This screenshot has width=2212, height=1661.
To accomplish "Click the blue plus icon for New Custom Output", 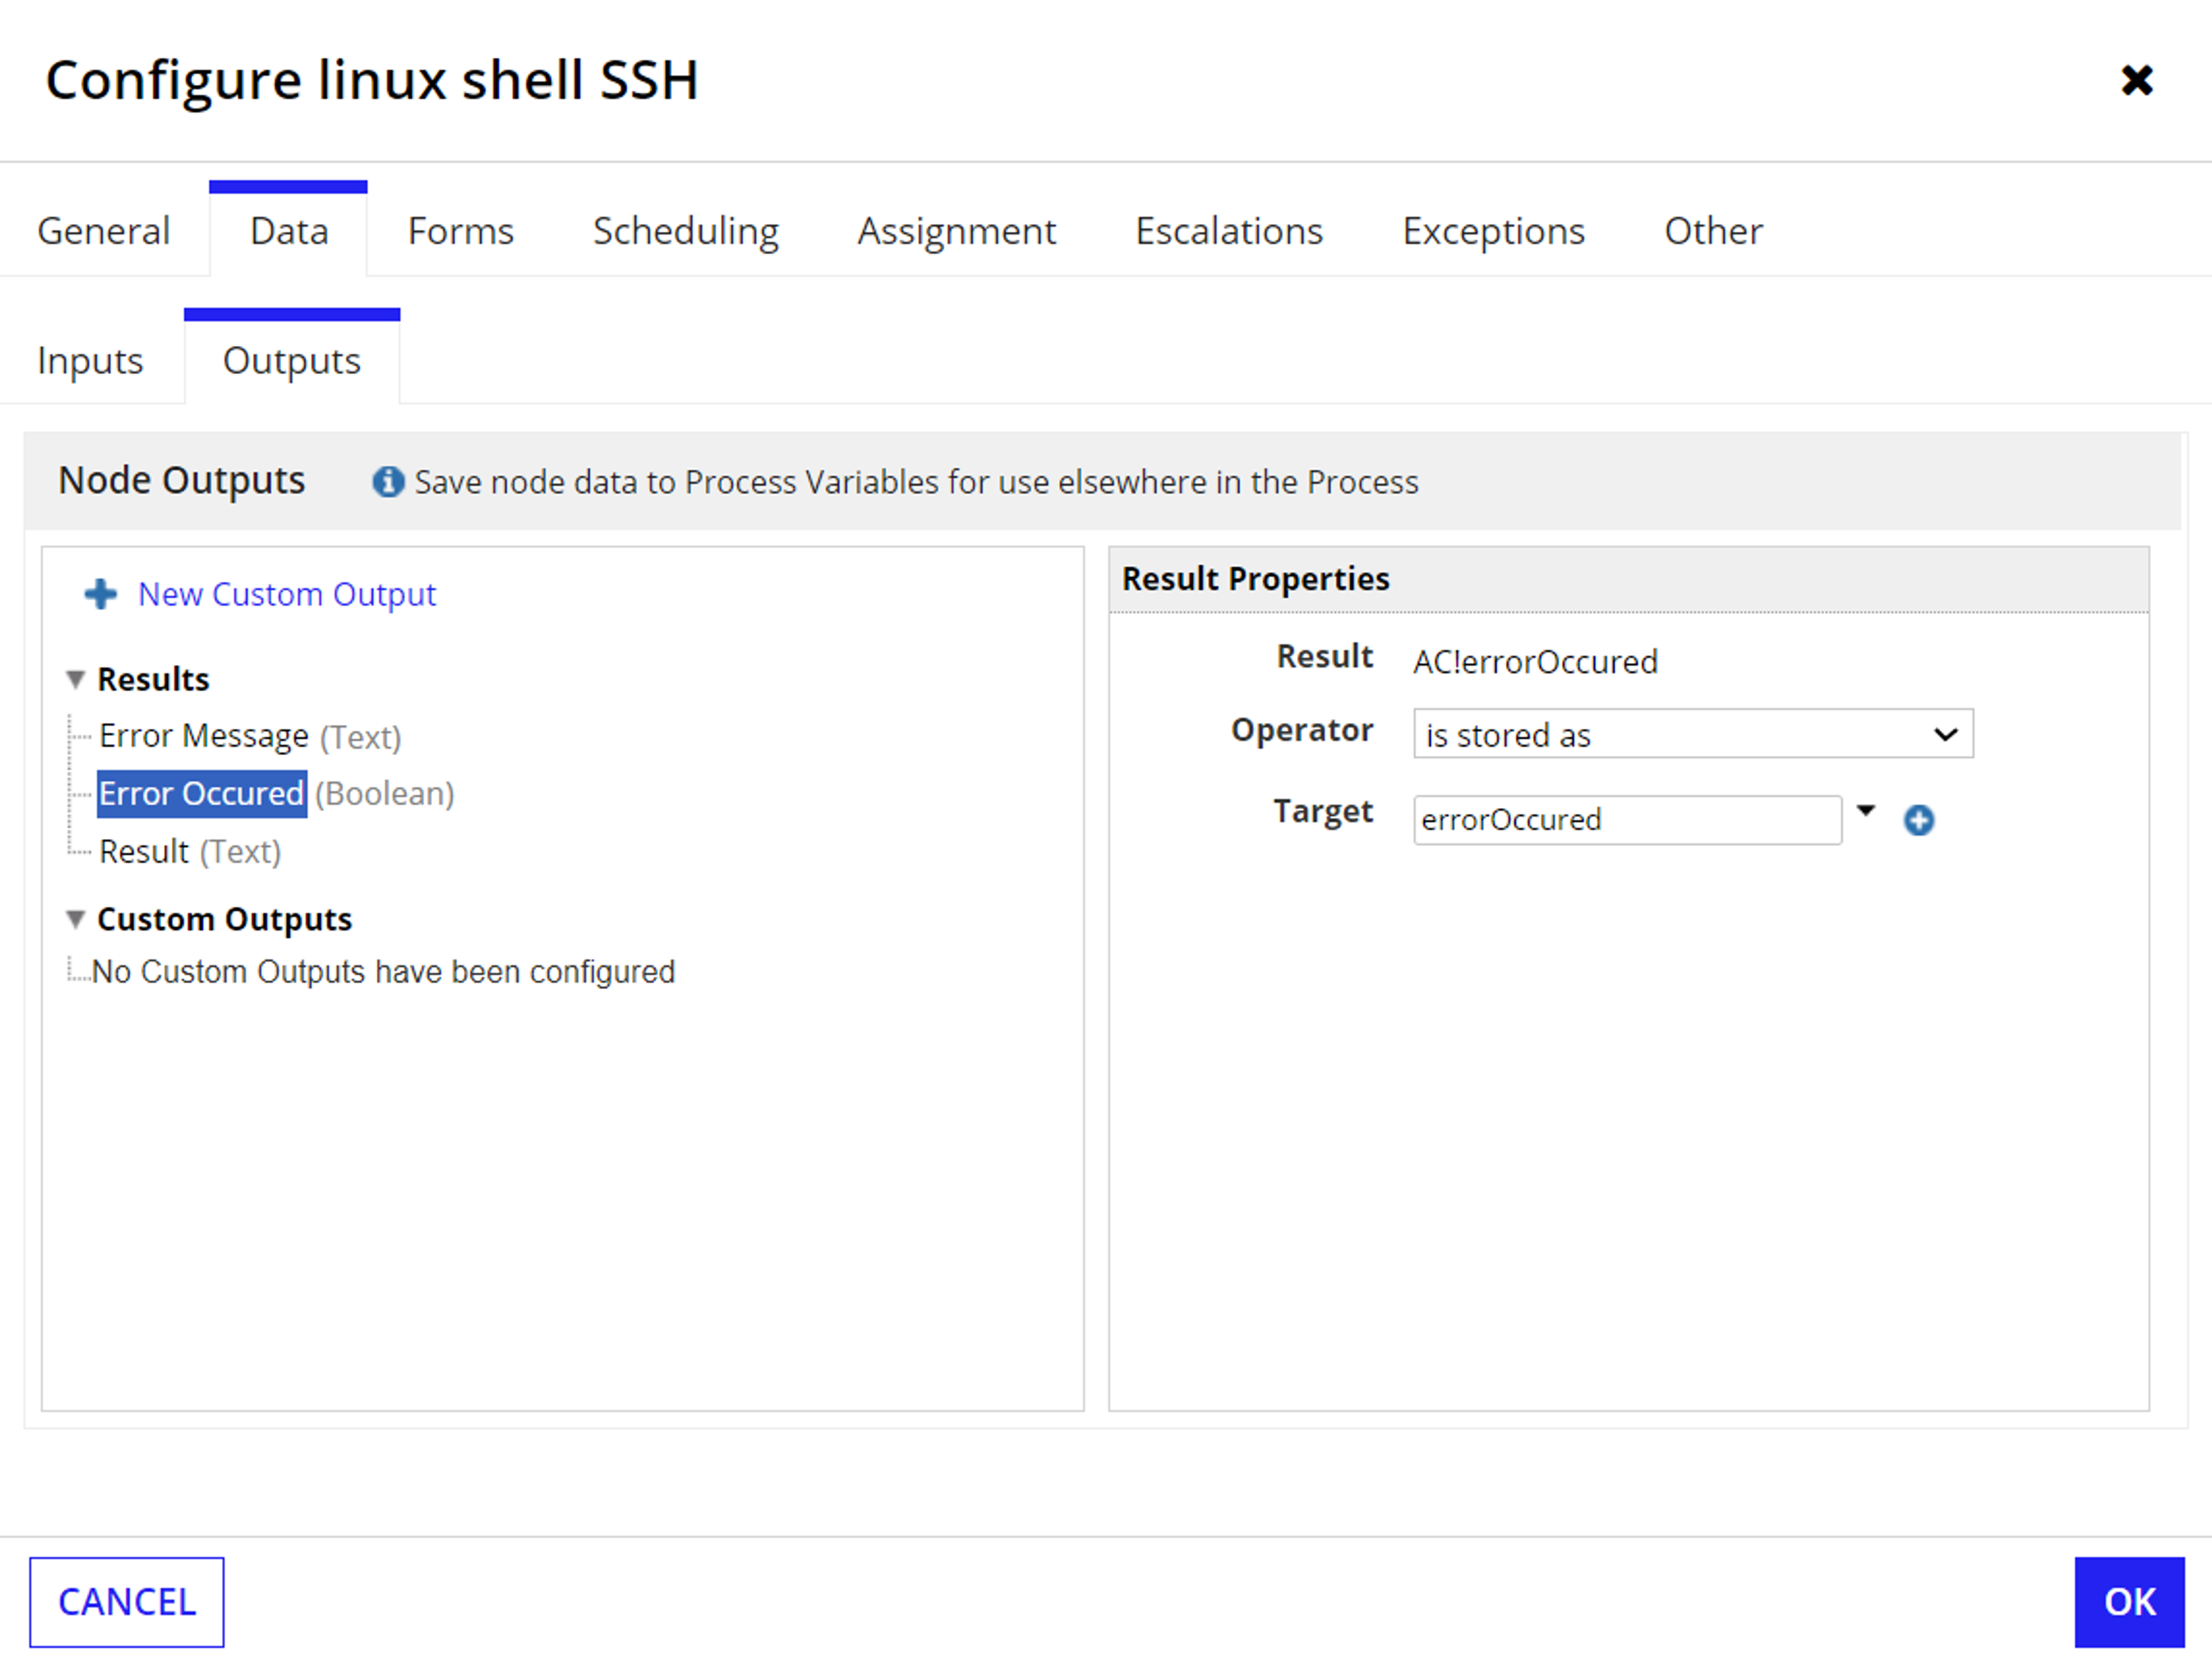I will 100,594.
